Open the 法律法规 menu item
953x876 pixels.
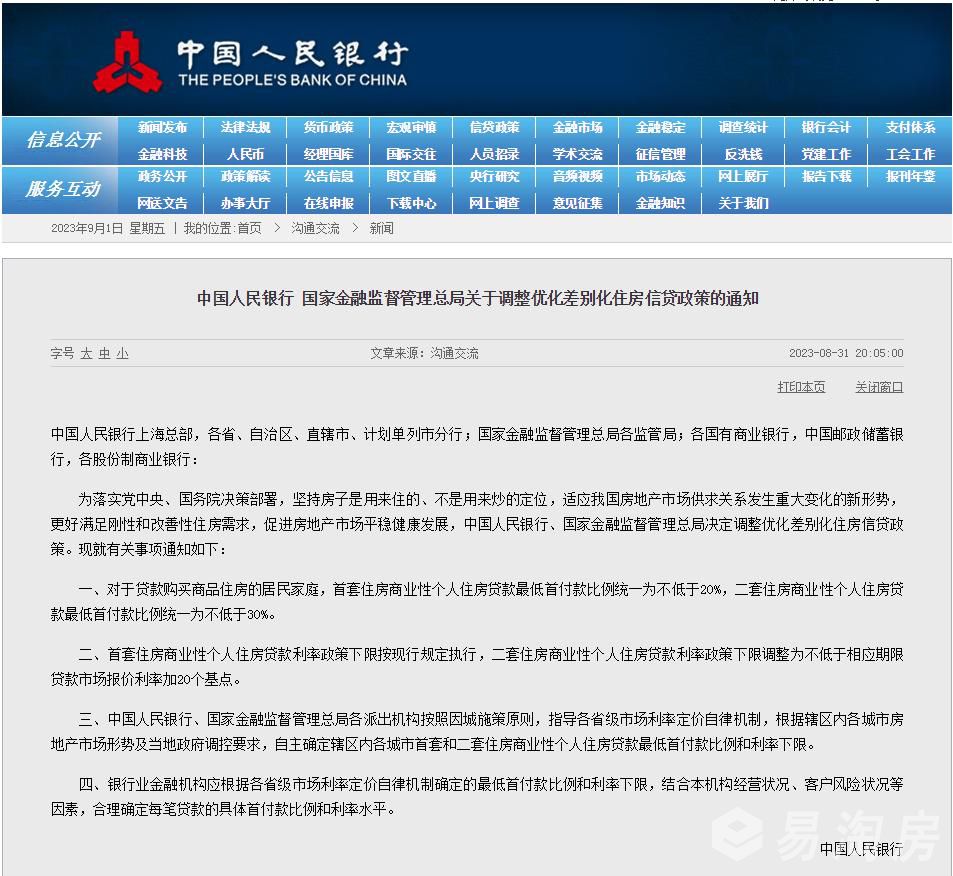click(x=246, y=127)
